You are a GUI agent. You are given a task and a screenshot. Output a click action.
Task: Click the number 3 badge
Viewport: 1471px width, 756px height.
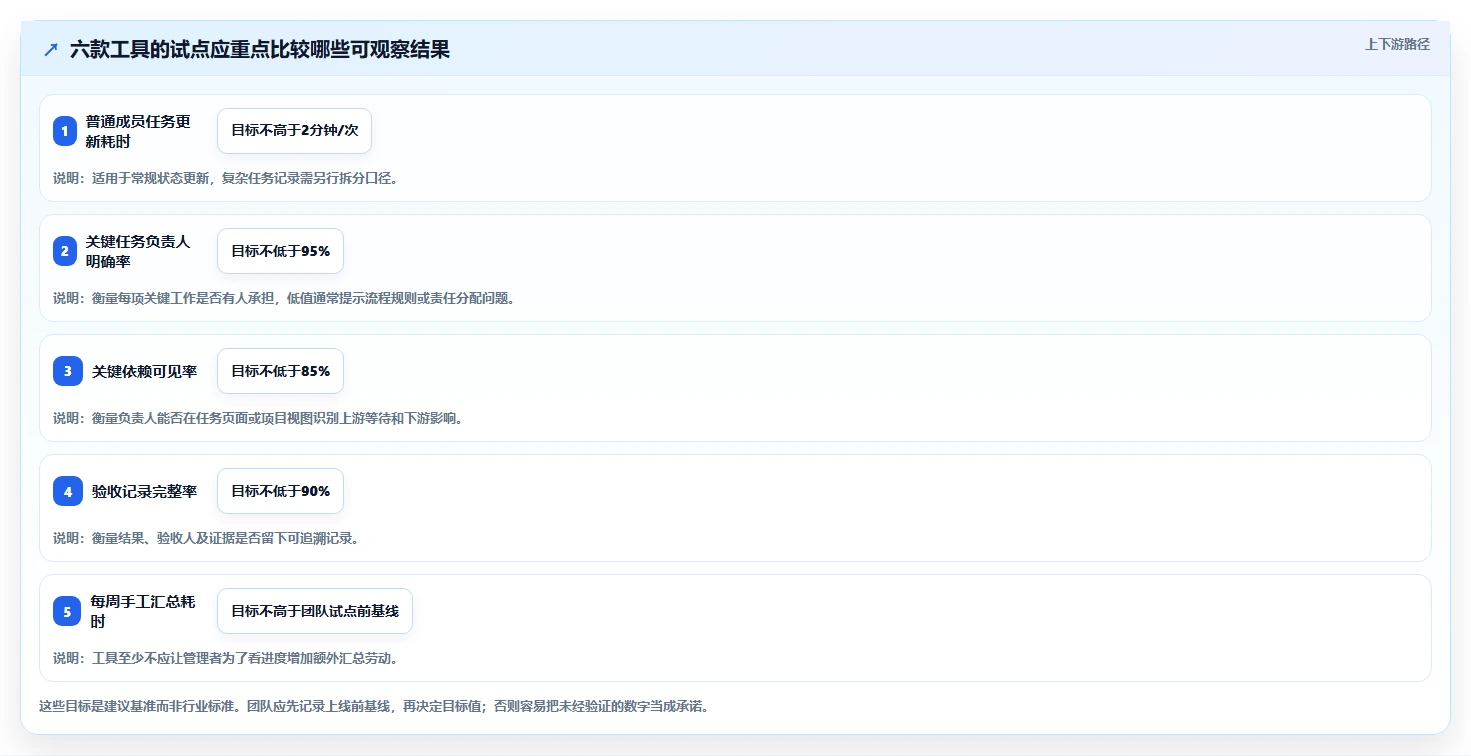pos(68,371)
